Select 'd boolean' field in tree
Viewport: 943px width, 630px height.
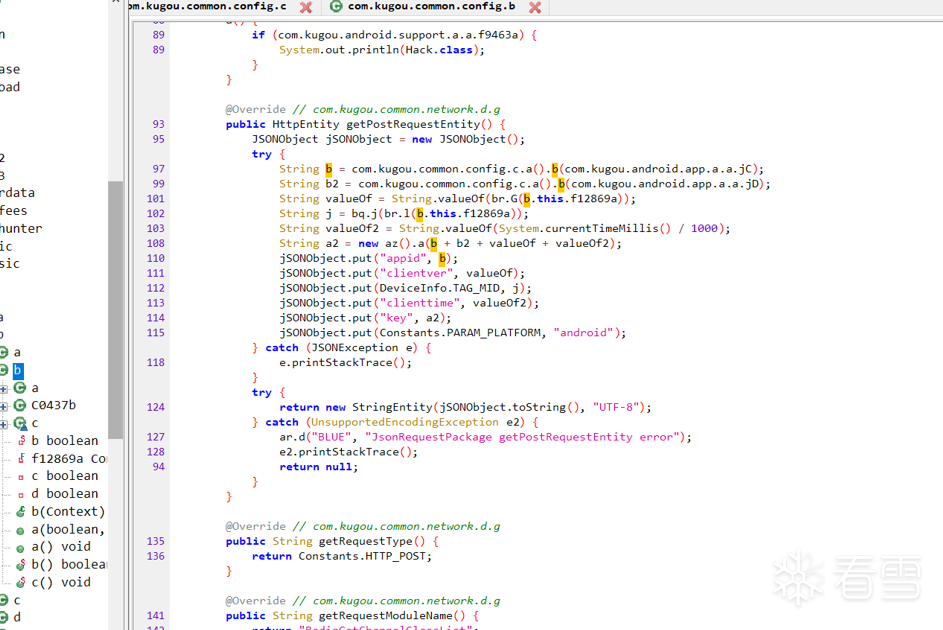[64, 494]
